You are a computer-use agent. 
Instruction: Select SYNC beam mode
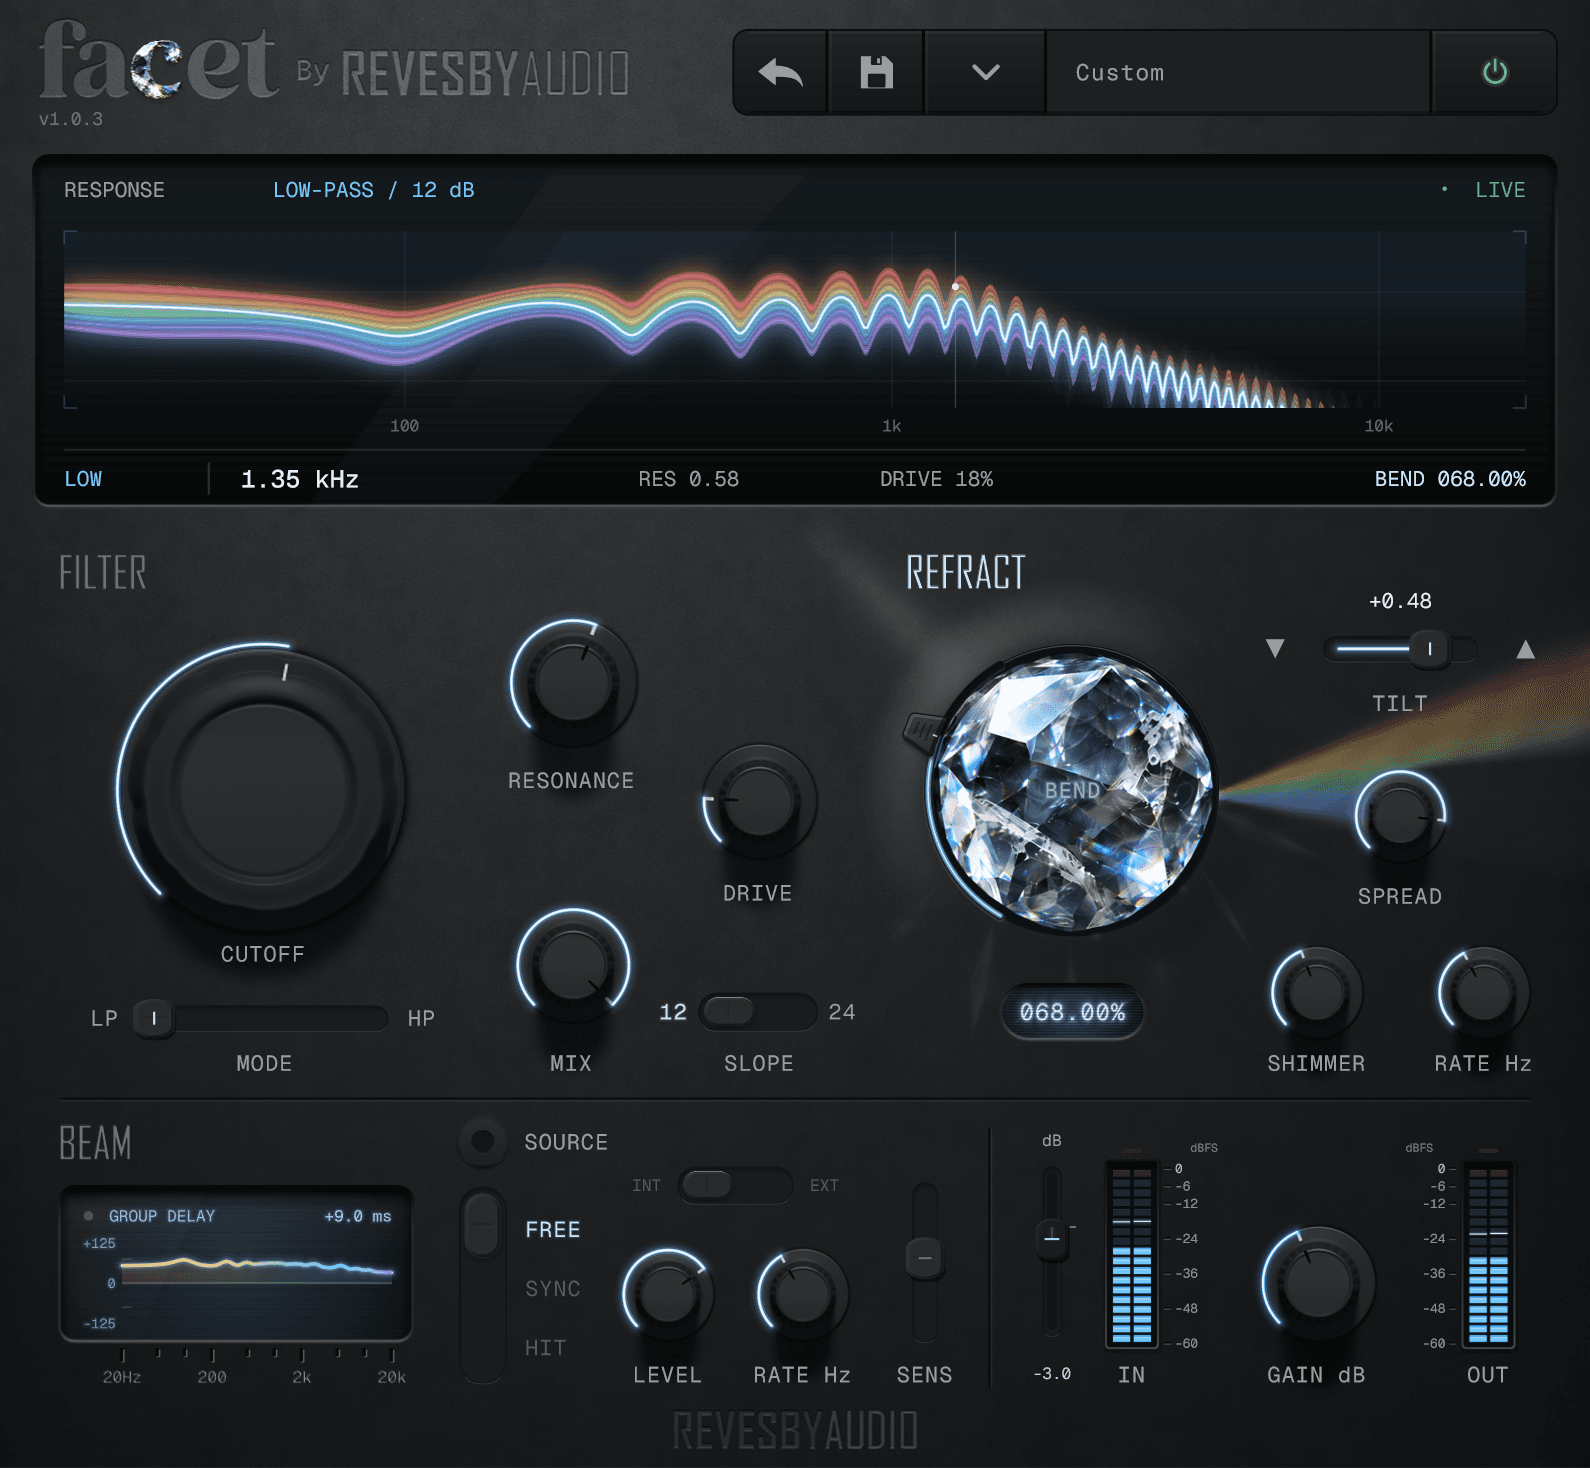[x=553, y=1289]
